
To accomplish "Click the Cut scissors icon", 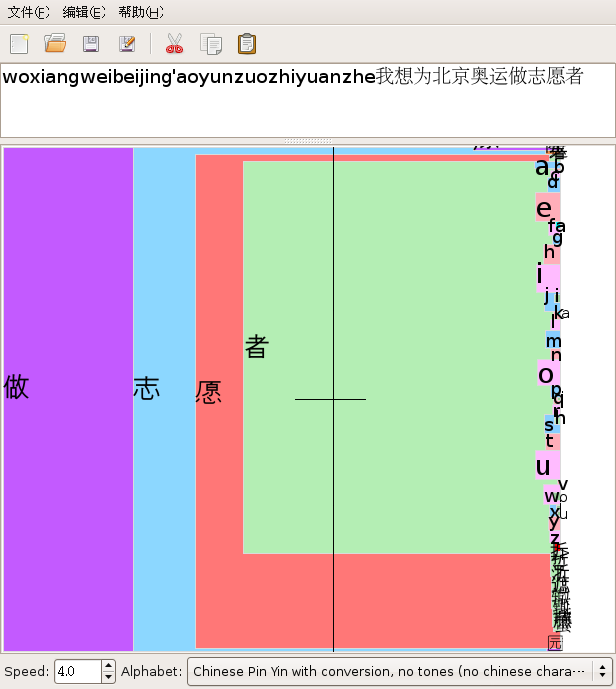I will 174,43.
